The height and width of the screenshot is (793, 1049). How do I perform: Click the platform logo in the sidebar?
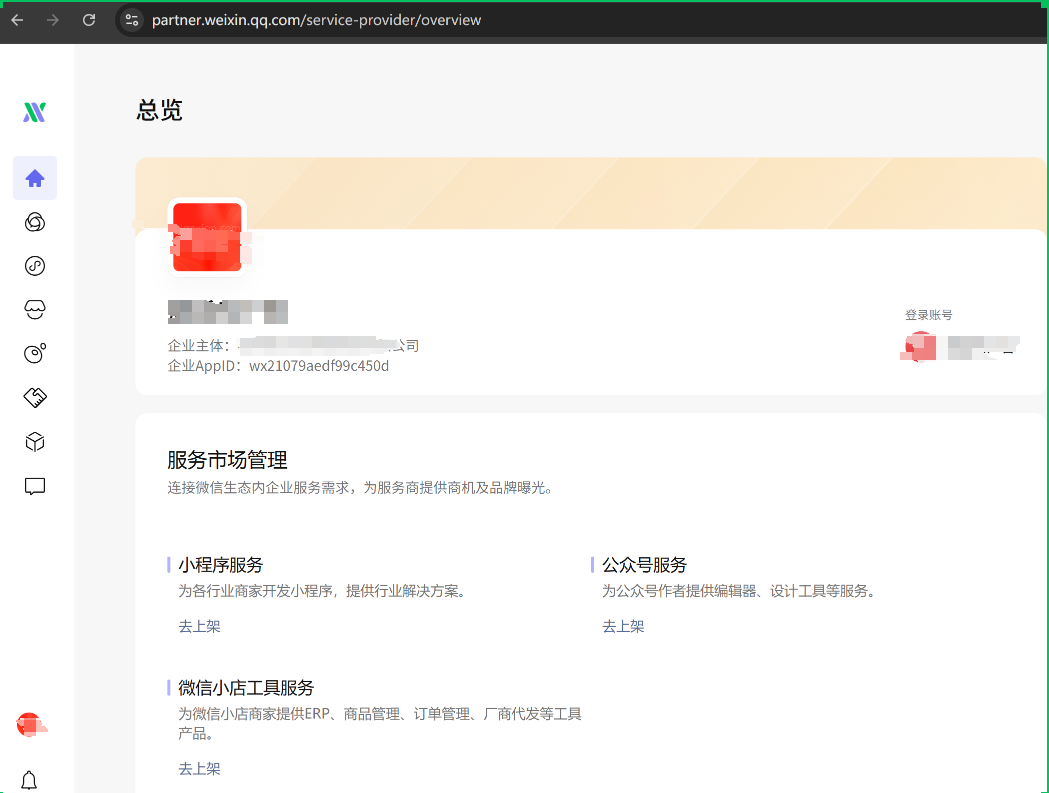[x=35, y=112]
